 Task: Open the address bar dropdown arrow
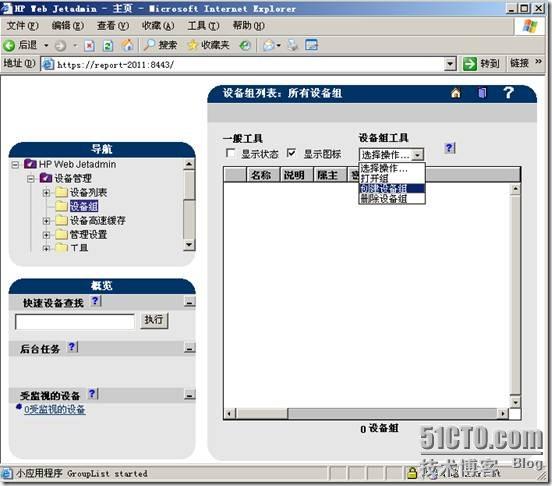450,65
